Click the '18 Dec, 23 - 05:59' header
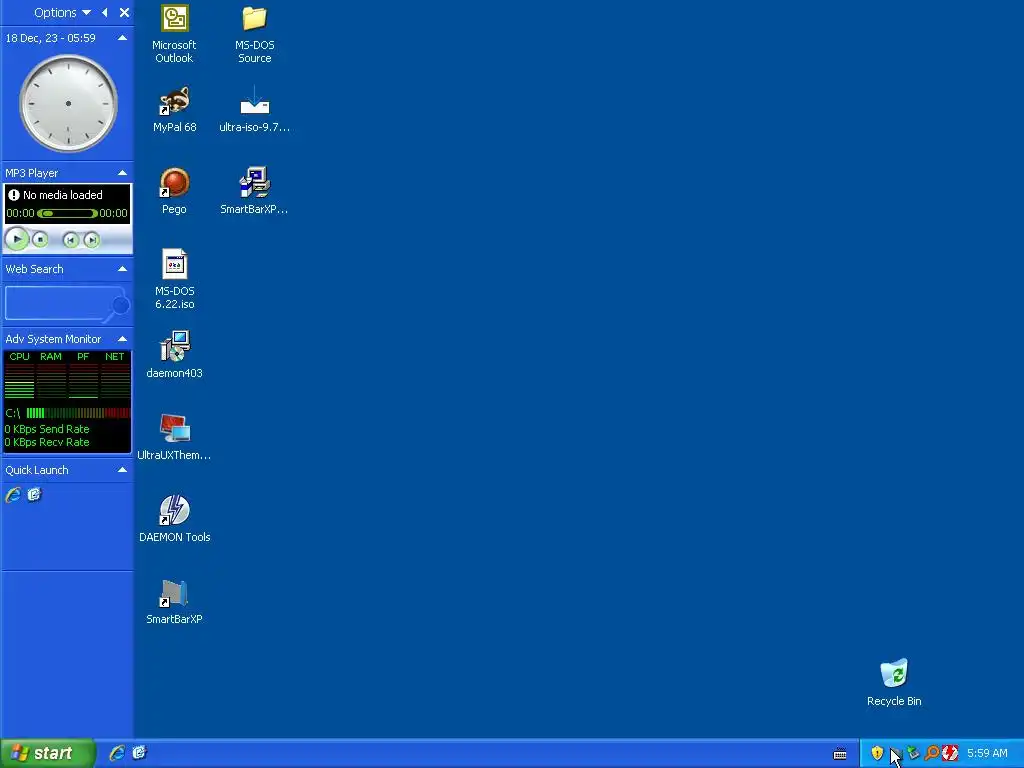The image size is (1024, 768). tap(50, 38)
